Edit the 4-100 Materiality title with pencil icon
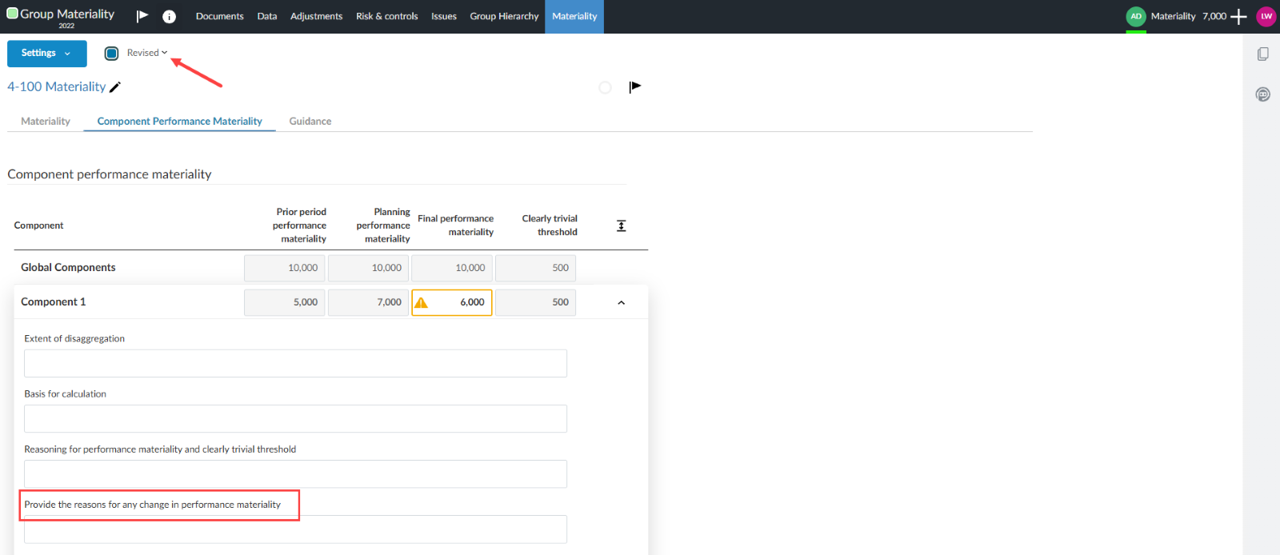The image size is (1280, 555). point(115,88)
